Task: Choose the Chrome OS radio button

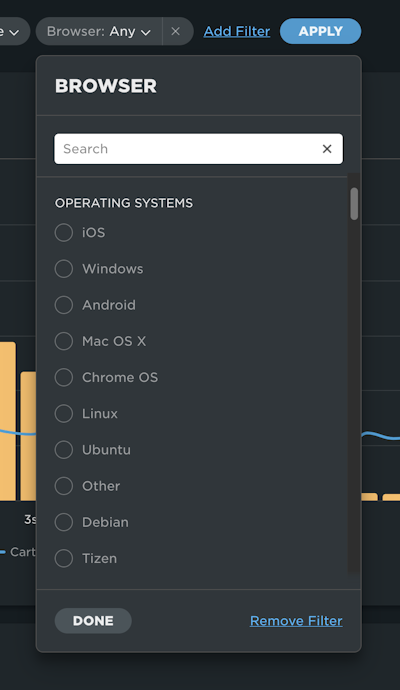Action: coord(64,377)
